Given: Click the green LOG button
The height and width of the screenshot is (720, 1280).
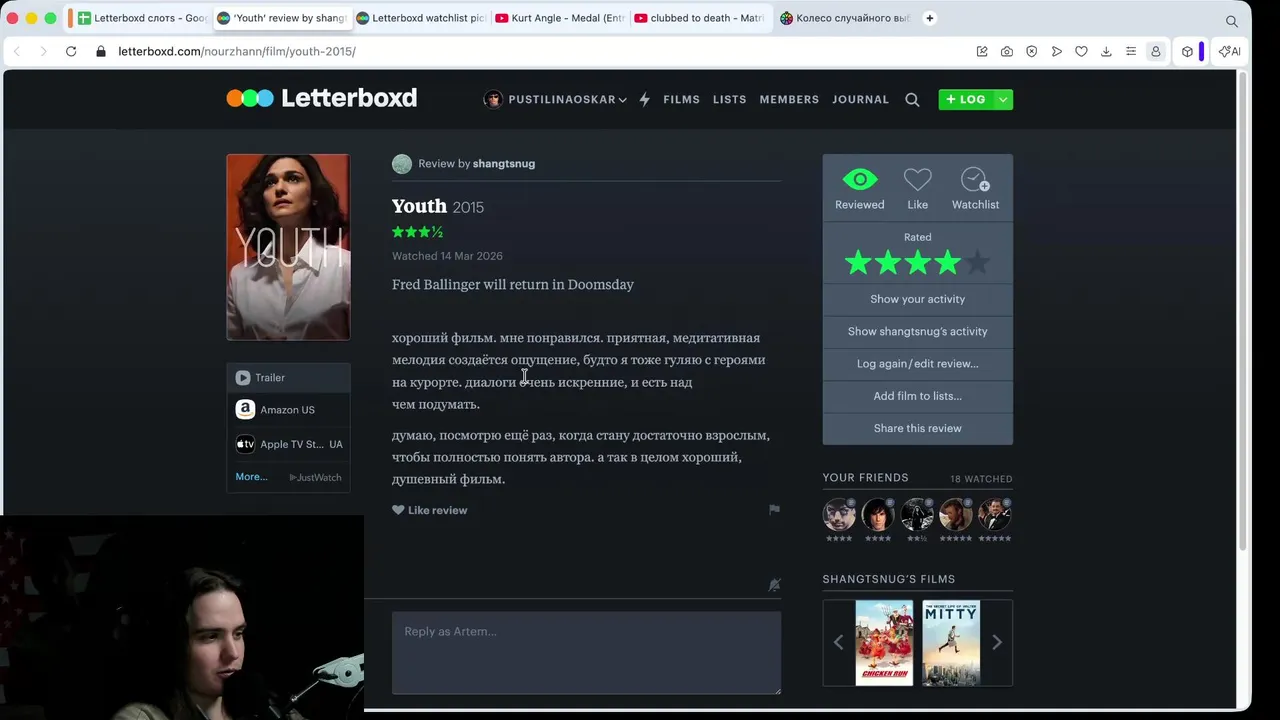Looking at the screenshot, I should point(964,99).
